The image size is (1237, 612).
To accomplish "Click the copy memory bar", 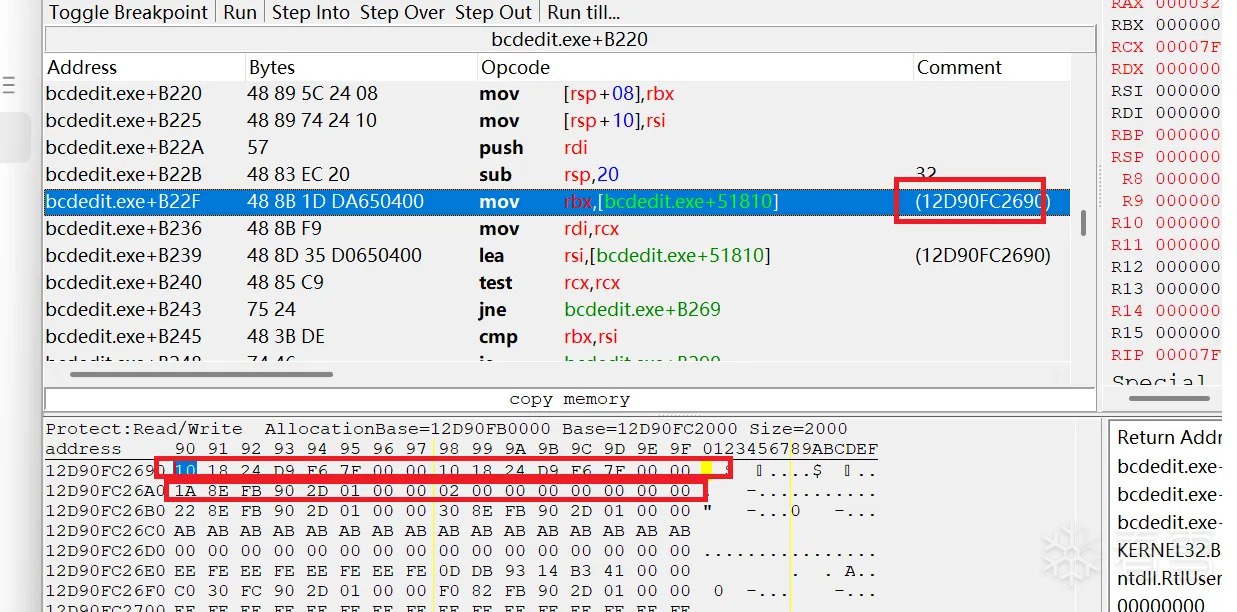I will coord(570,399).
